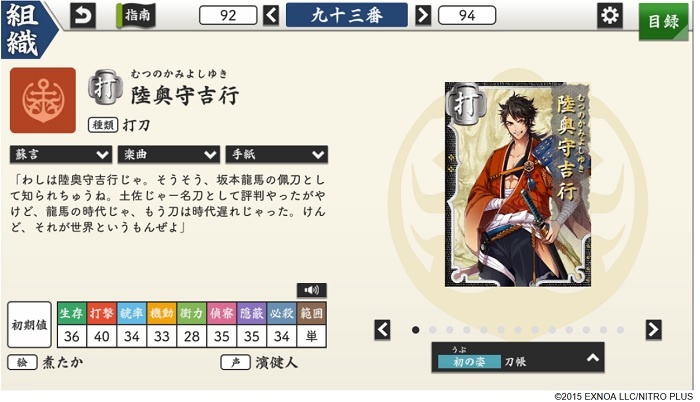
Task: Select the first carousel page dot
Action: (416, 330)
